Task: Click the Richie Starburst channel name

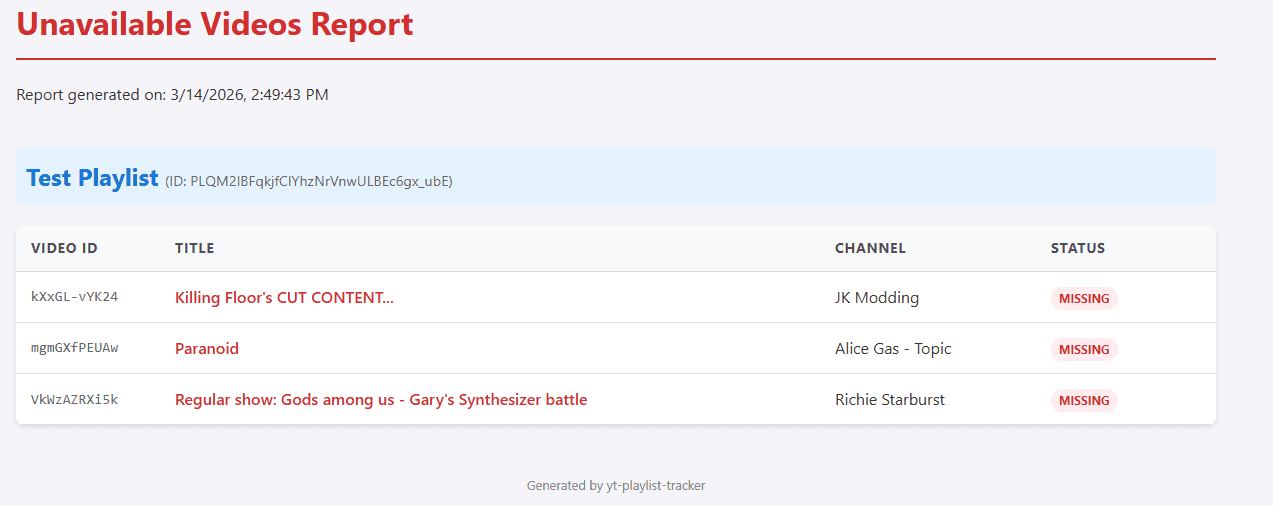Action: coord(890,400)
